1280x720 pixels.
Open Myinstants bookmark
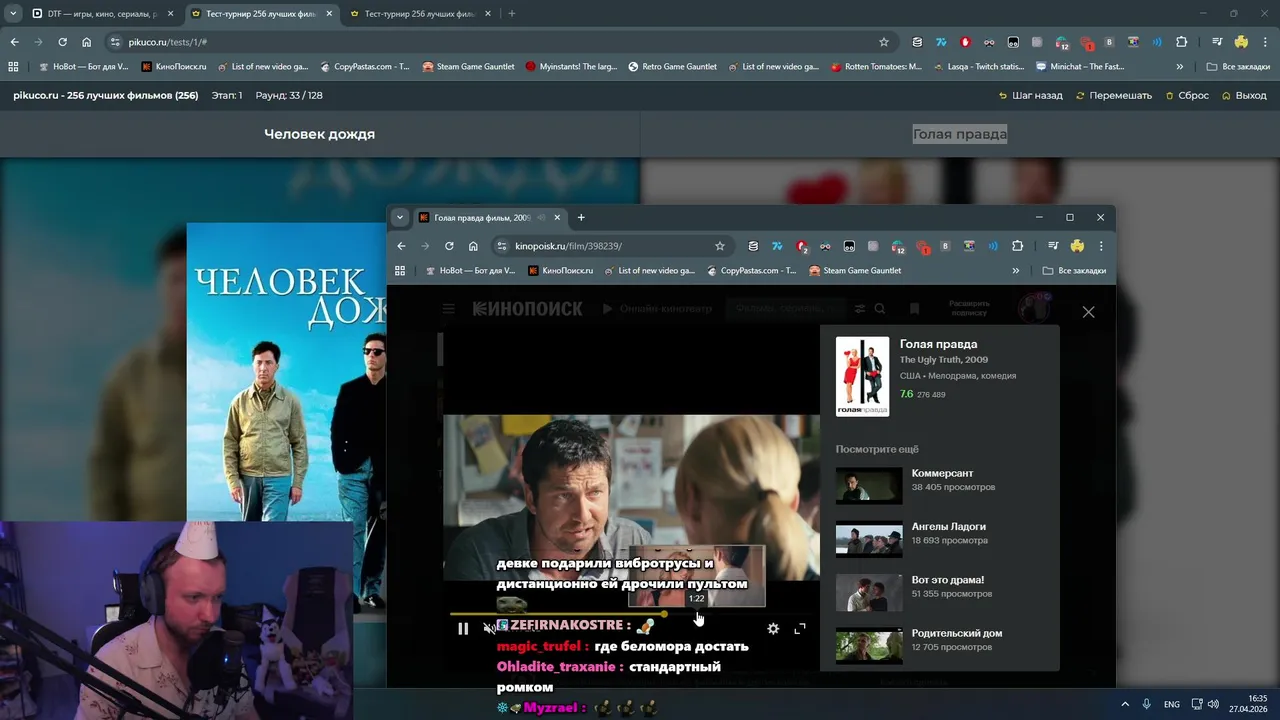(571, 66)
